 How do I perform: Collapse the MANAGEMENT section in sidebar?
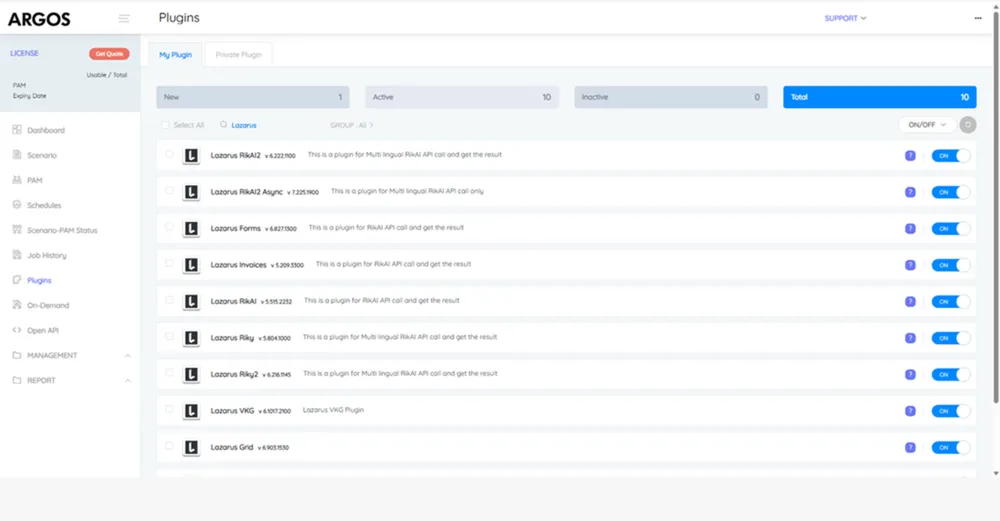point(127,355)
